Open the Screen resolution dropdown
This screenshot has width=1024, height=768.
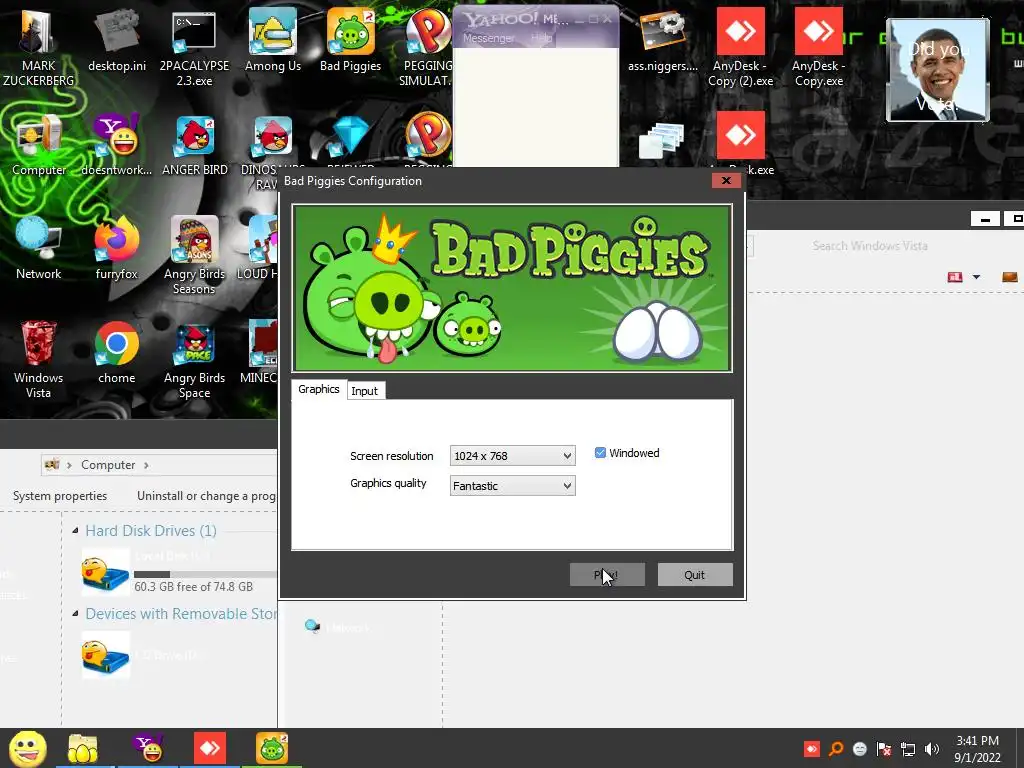click(x=513, y=456)
